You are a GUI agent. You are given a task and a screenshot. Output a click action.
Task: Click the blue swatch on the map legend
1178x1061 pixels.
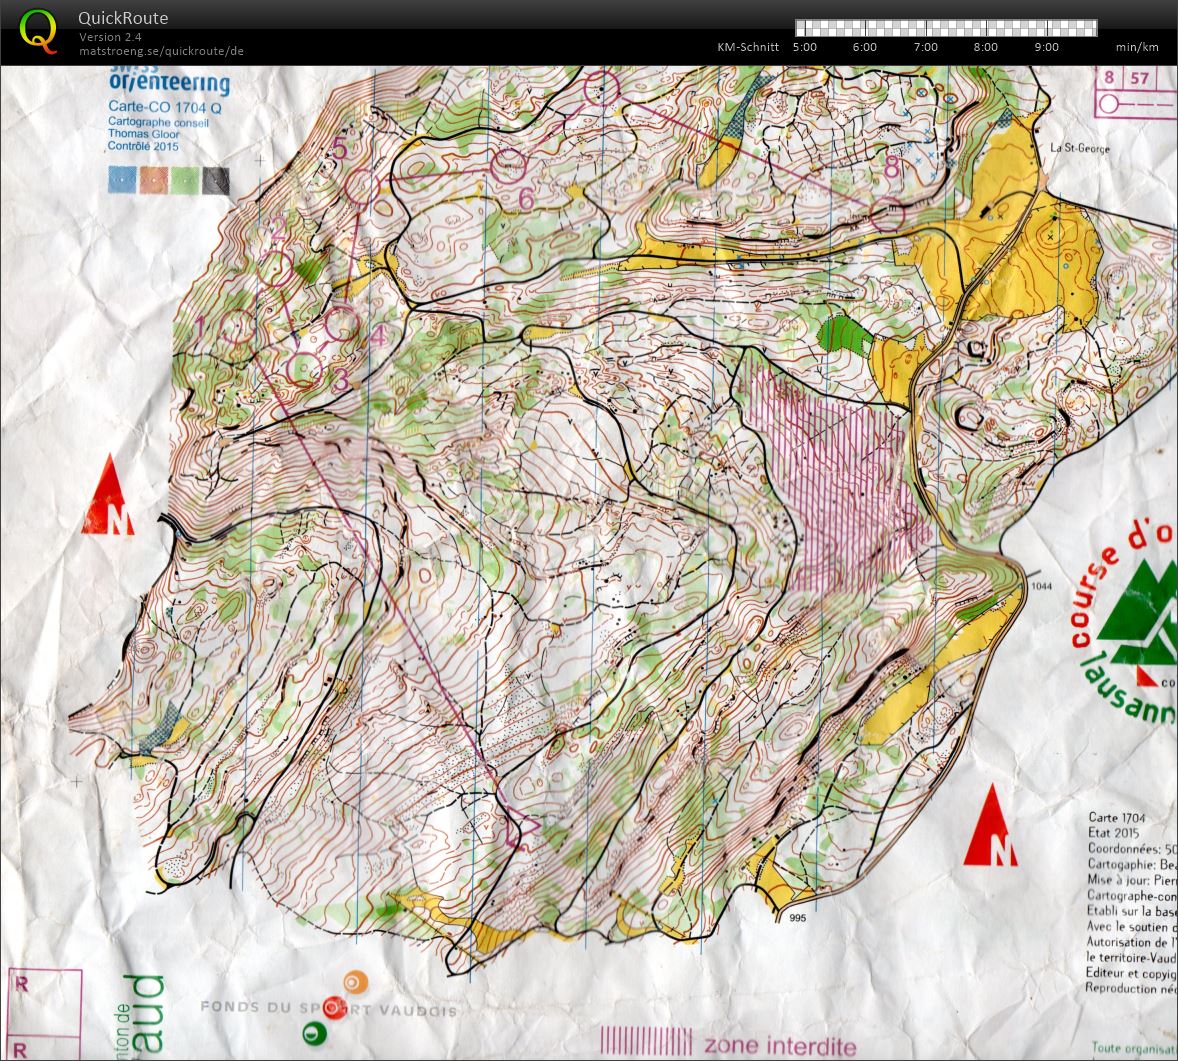(122, 180)
